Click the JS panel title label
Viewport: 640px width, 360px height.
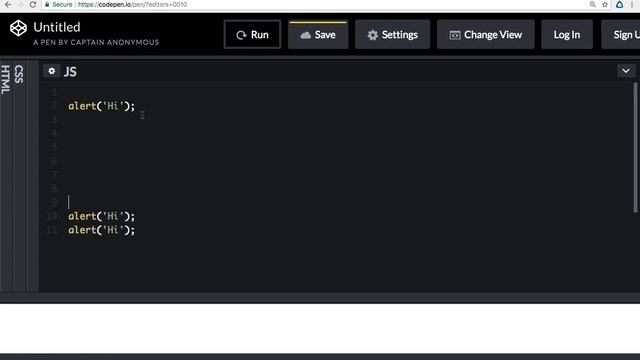pos(70,72)
